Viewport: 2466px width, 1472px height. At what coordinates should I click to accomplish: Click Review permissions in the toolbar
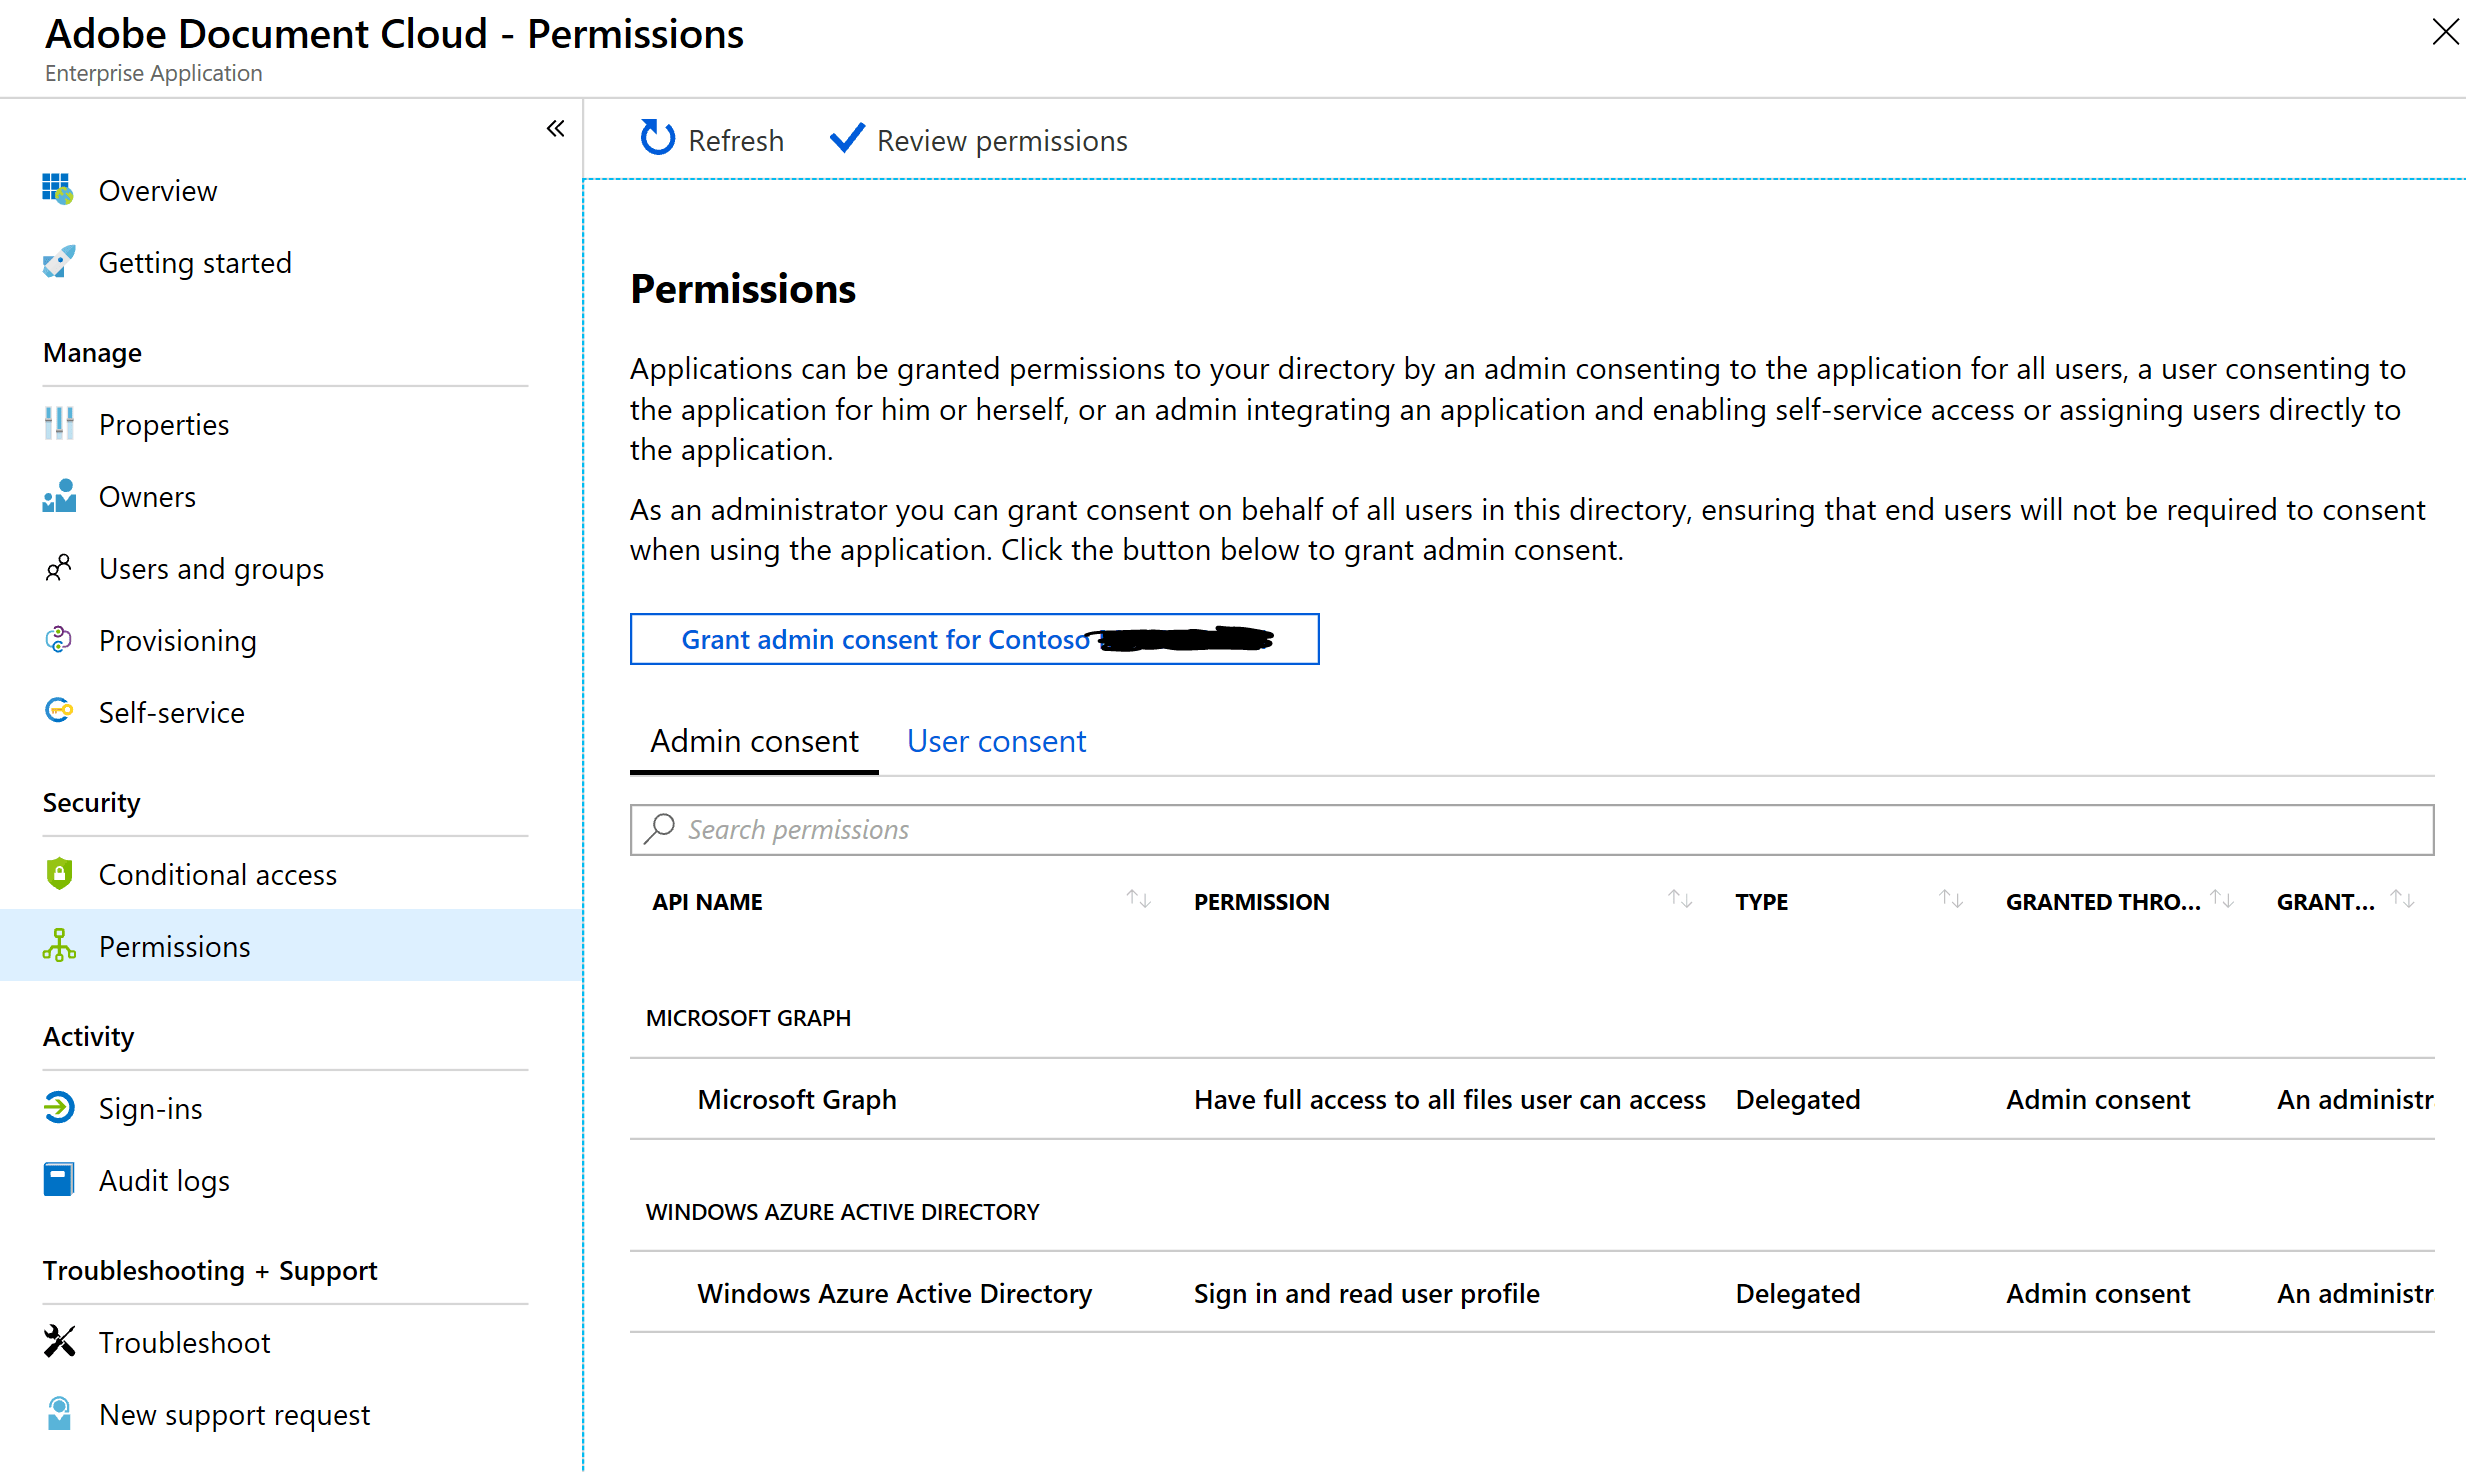point(980,140)
